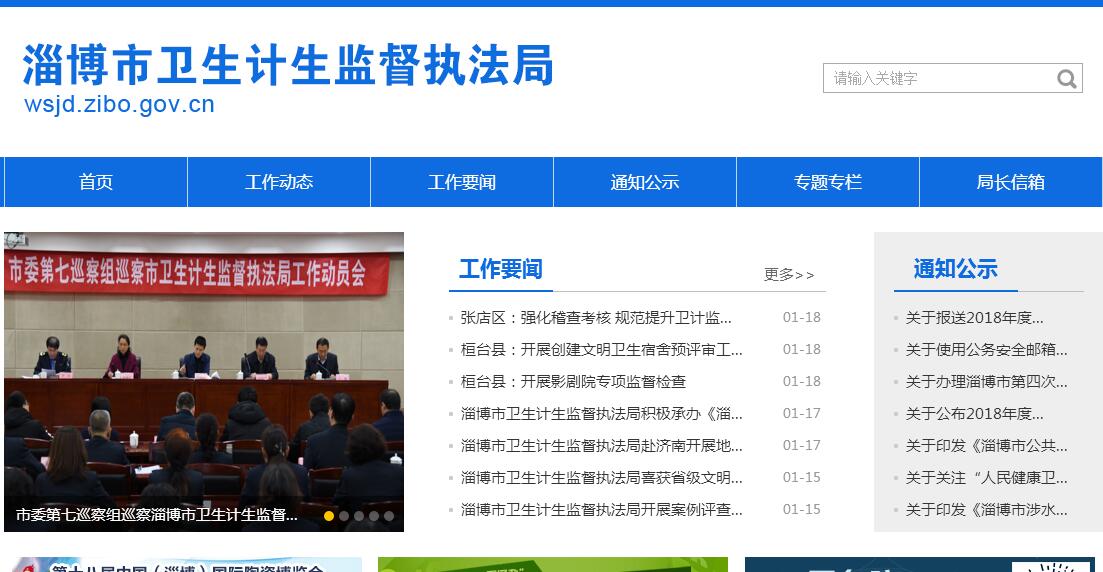The image size is (1103, 572).
Task: View notice 关于关注“人民健康卫...”
Action: 986,478
